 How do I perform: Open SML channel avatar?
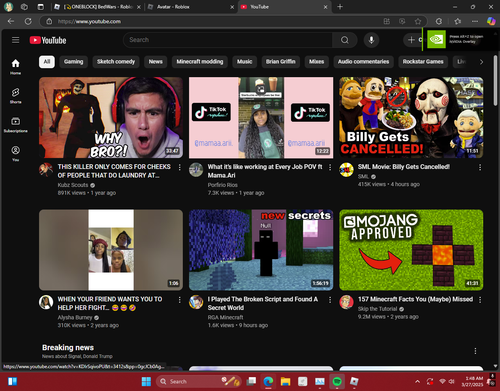pyautogui.click(x=346, y=170)
